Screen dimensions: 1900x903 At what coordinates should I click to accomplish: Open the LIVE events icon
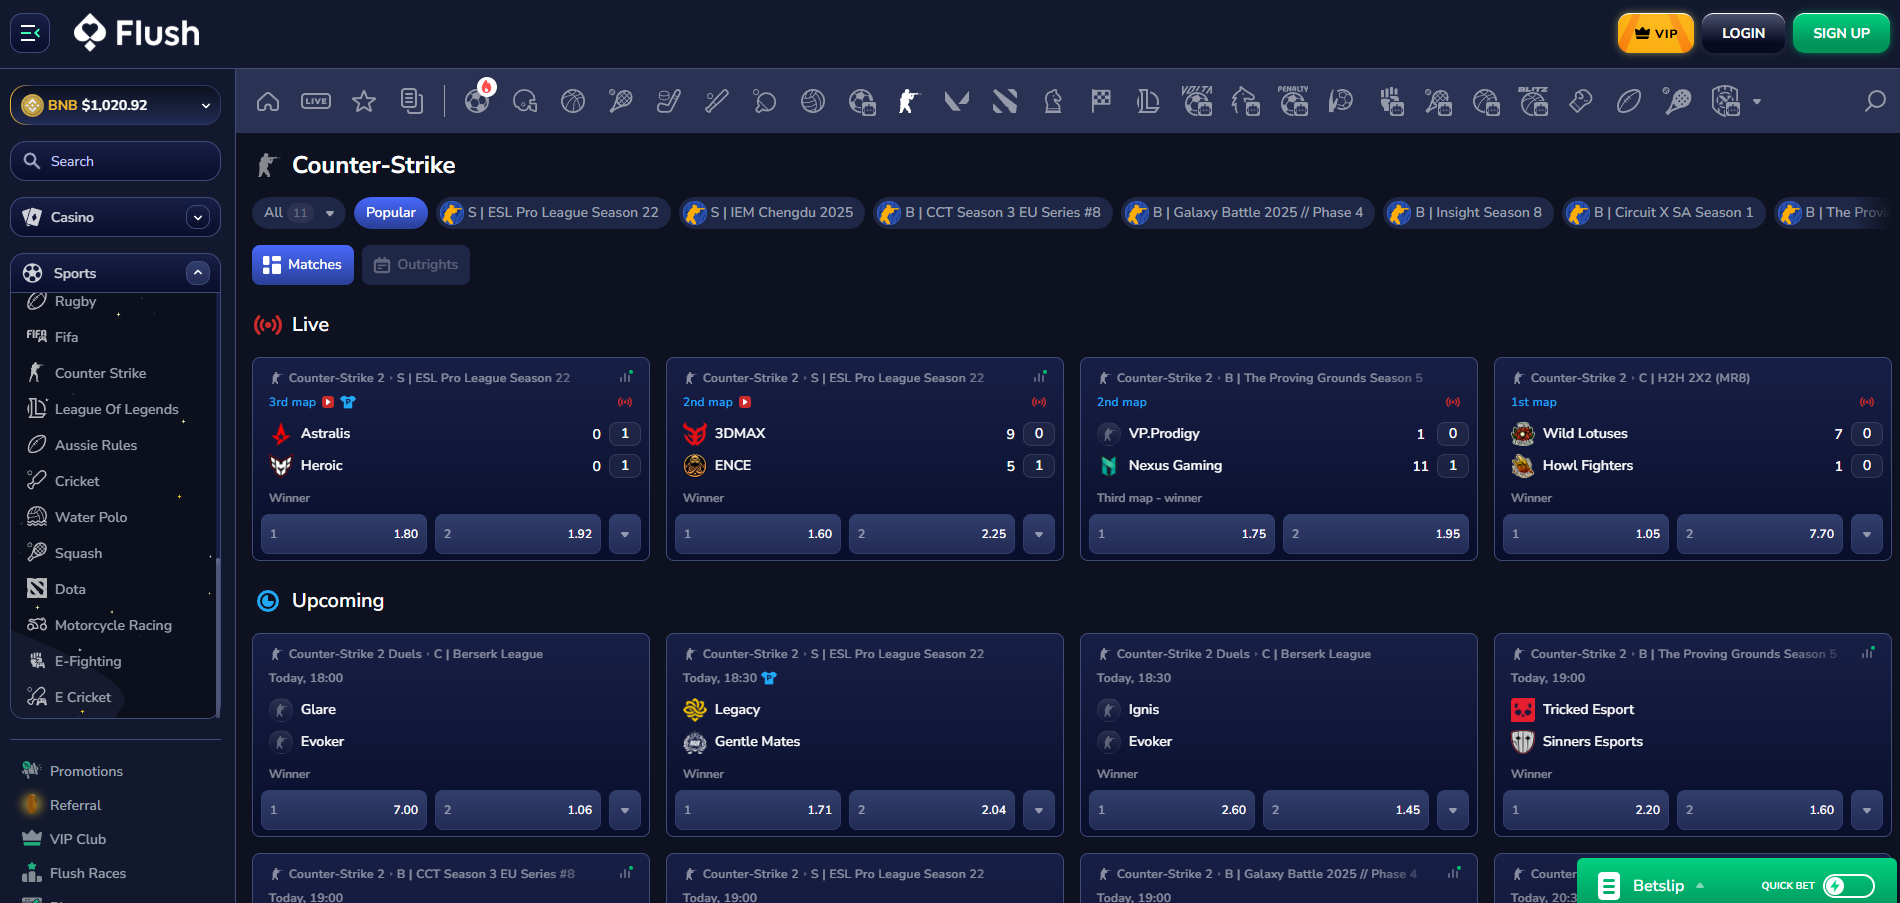[x=316, y=101]
